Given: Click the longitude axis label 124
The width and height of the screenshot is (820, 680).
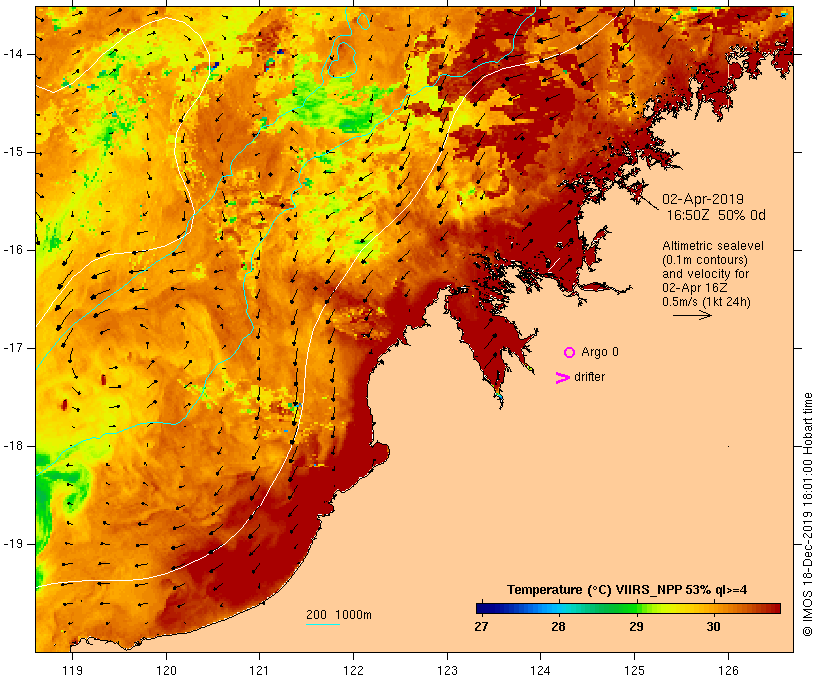Looking at the screenshot, I should 540,671.
